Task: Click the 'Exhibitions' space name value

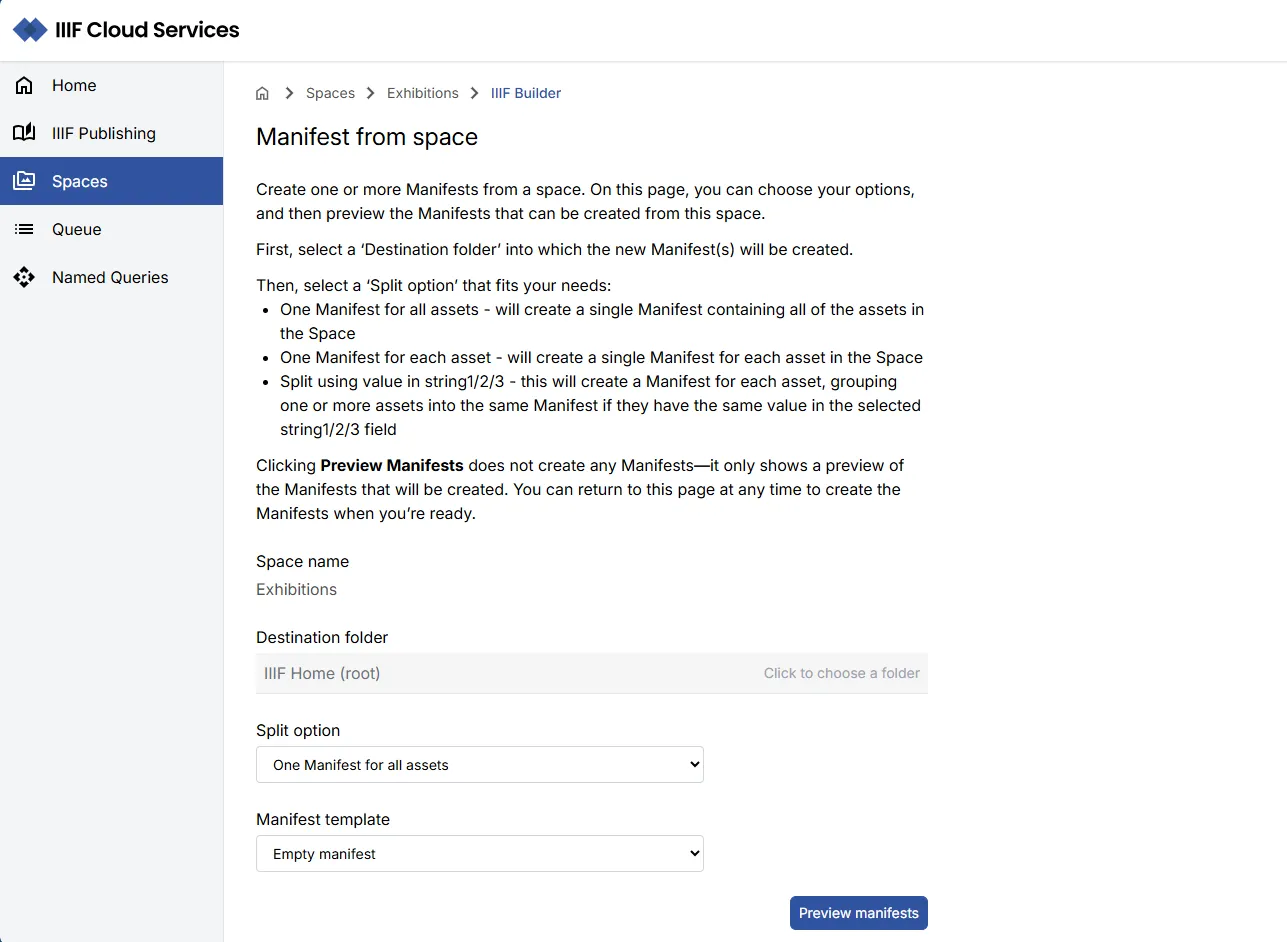Action: pos(296,589)
